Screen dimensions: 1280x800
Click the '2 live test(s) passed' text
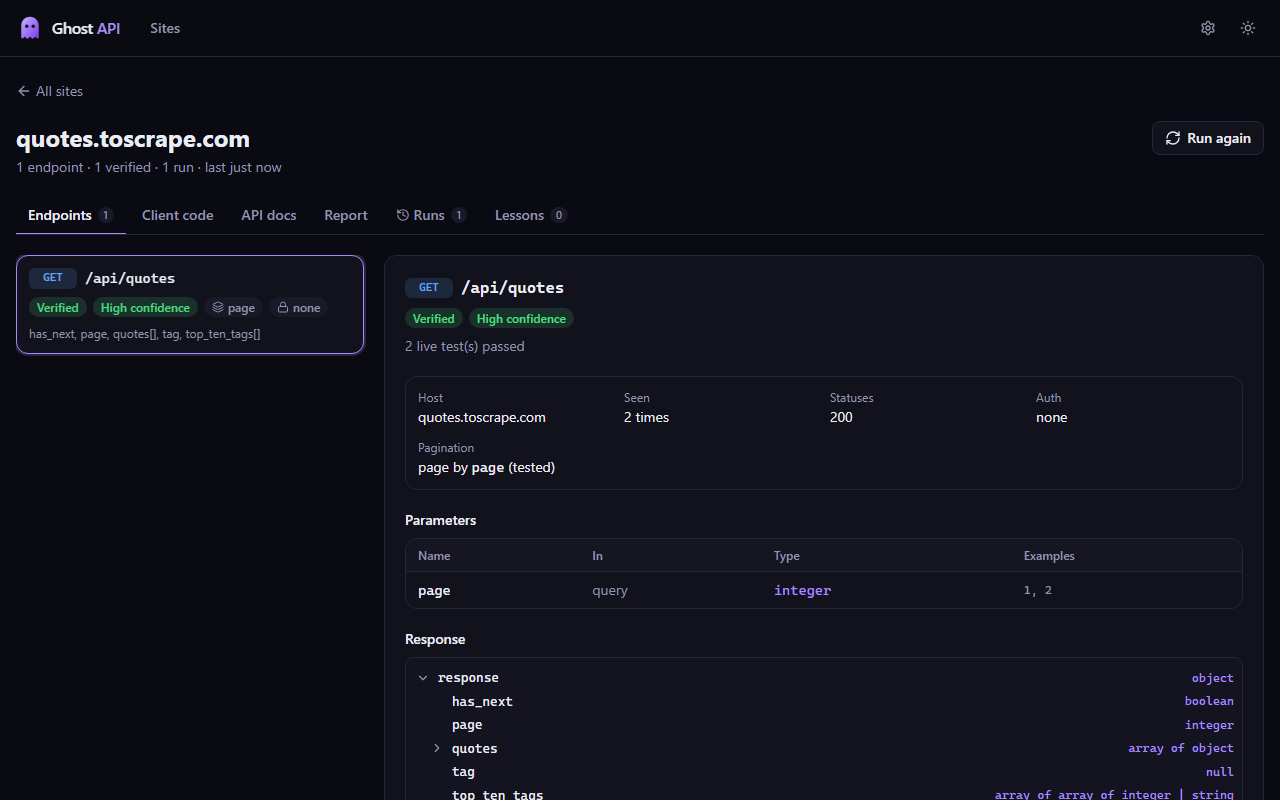coord(465,346)
